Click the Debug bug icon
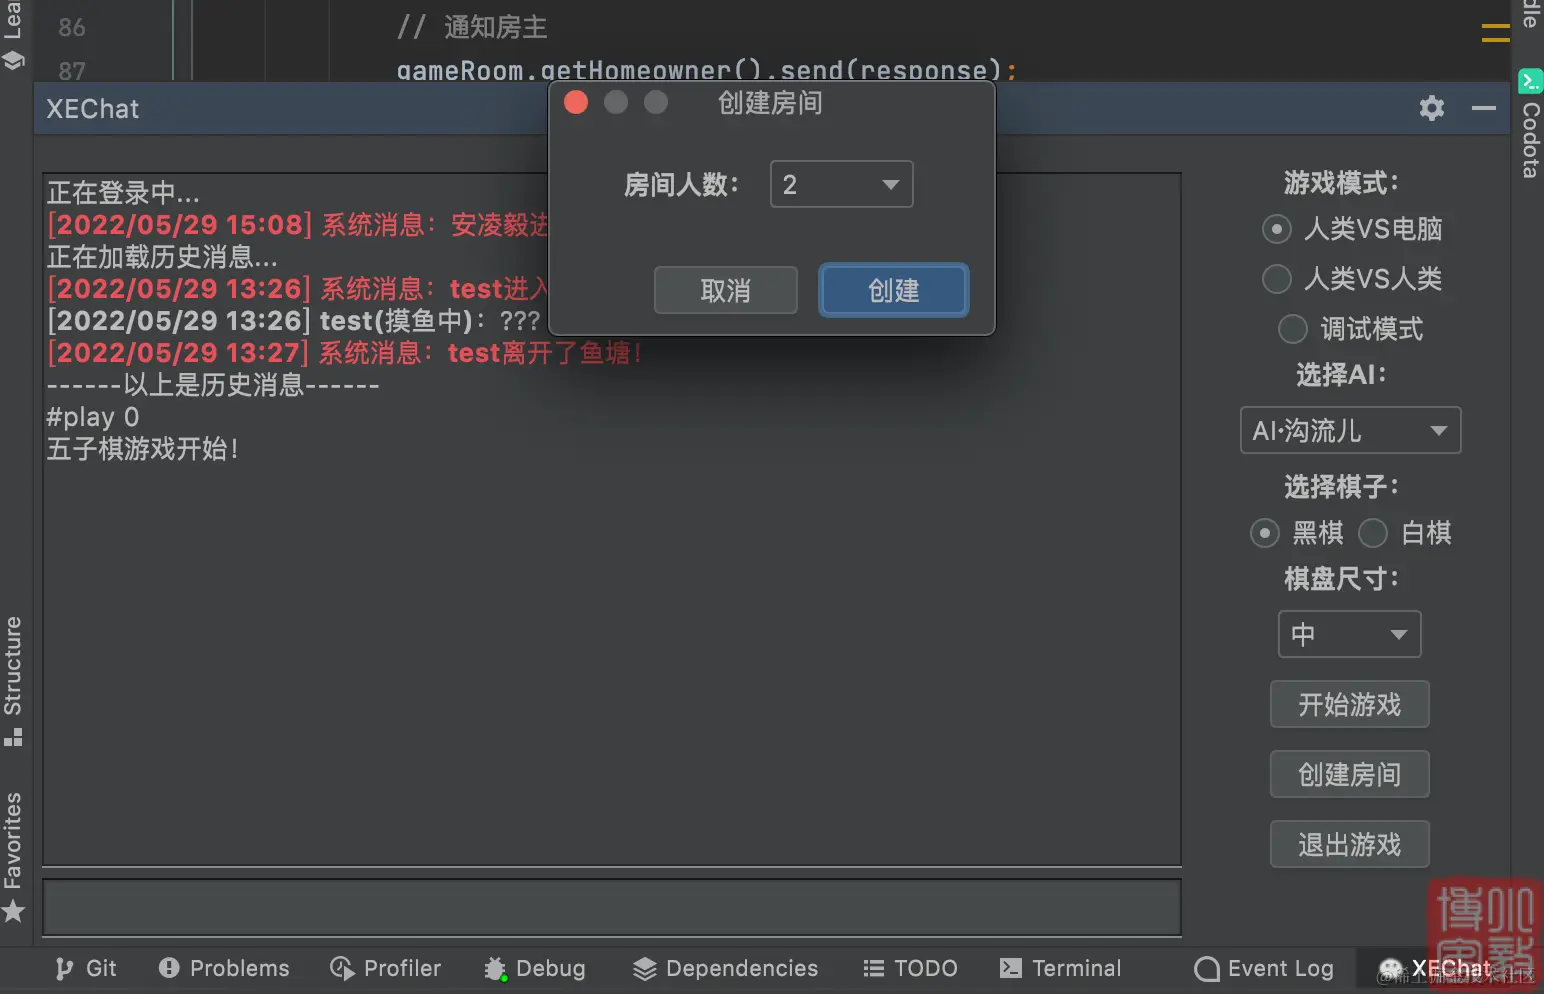1544x994 pixels. click(496, 968)
